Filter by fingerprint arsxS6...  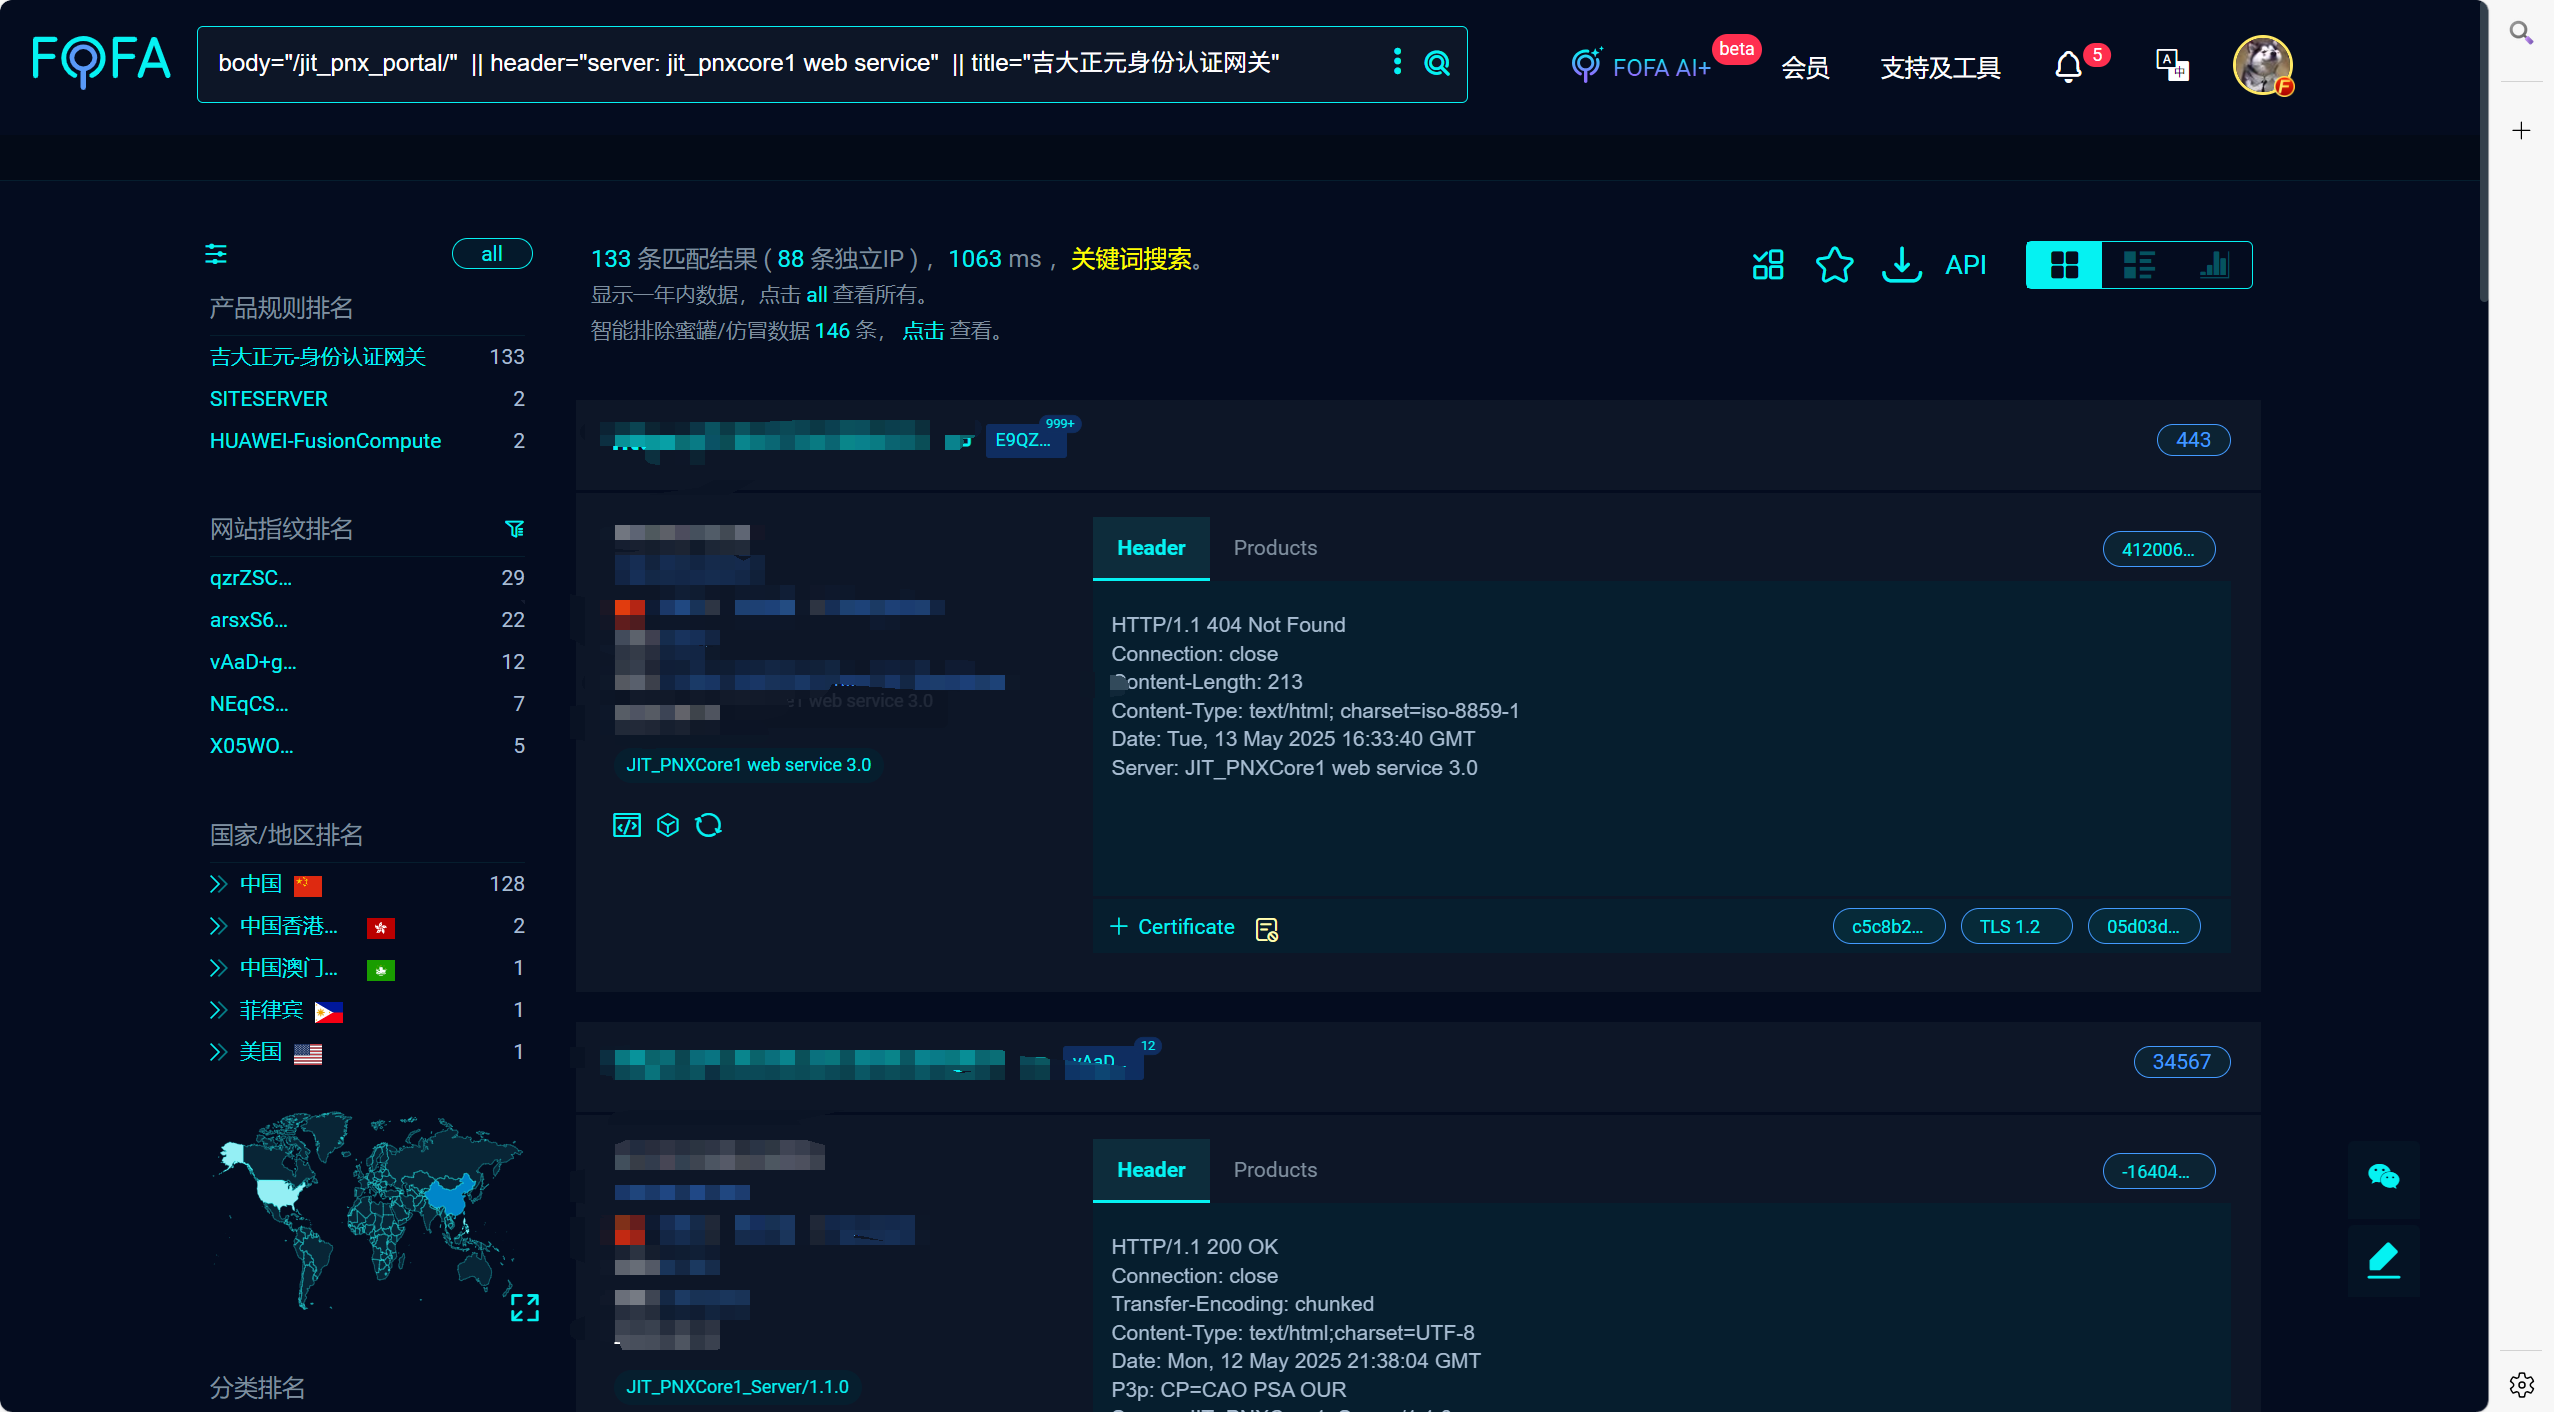tap(249, 620)
